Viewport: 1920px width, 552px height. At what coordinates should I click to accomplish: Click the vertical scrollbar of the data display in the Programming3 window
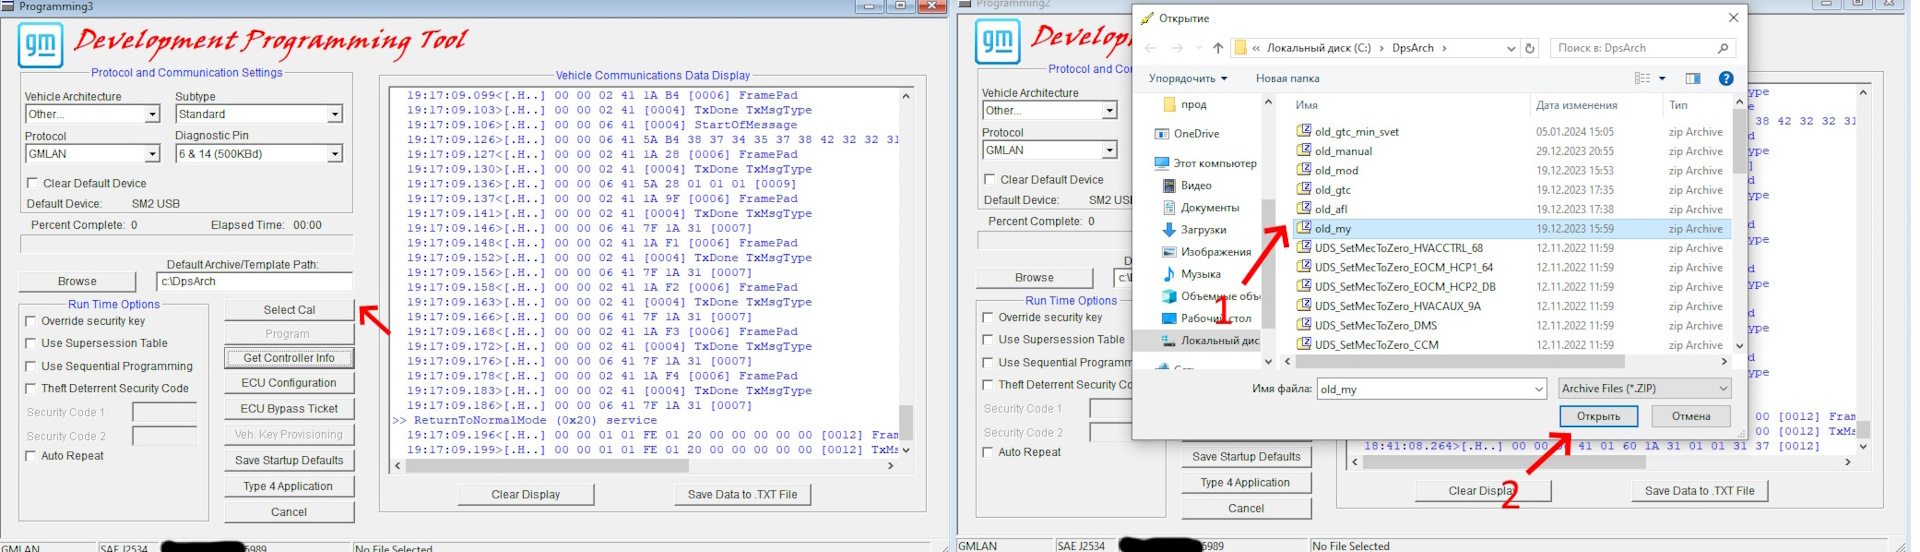coord(905,273)
